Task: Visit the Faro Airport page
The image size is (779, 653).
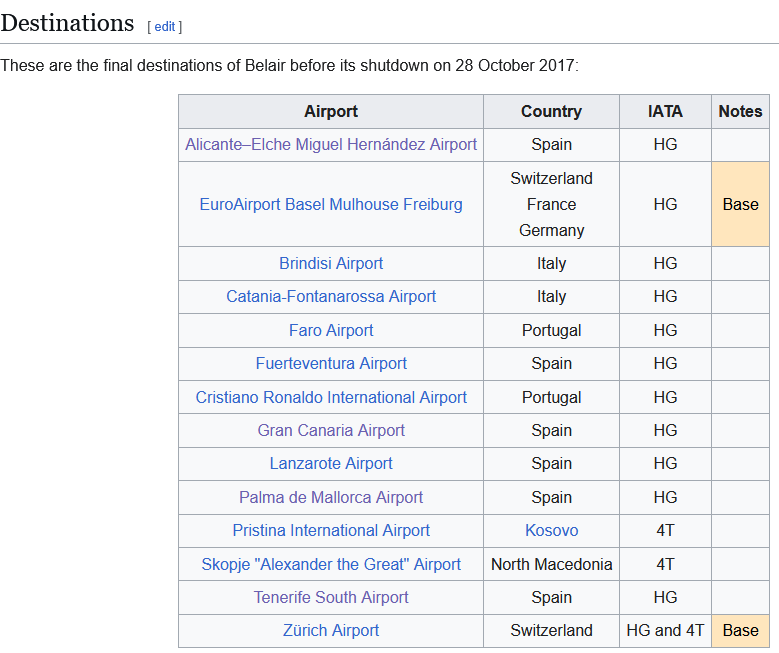Action: tap(331, 330)
